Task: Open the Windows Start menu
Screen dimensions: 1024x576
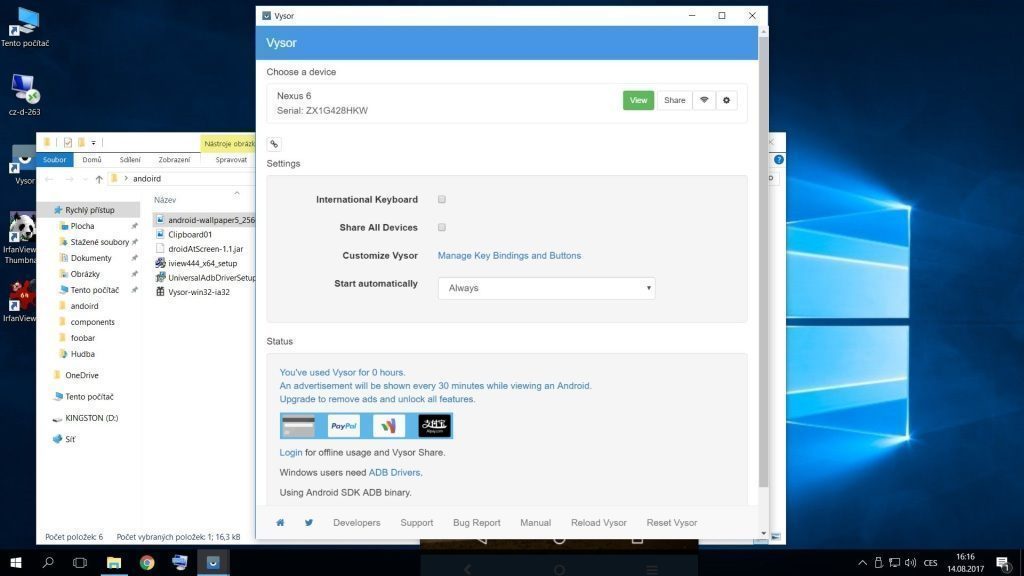Action: pyautogui.click(x=16, y=562)
